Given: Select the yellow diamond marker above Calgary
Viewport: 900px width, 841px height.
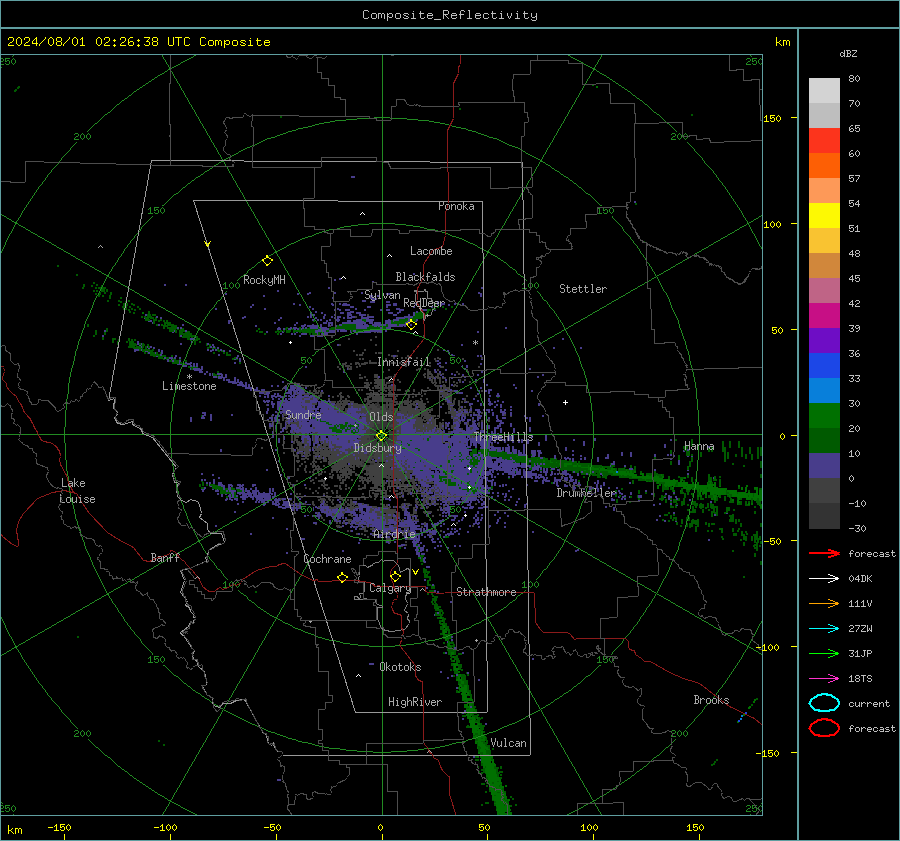Looking at the screenshot, I should point(395,576).
